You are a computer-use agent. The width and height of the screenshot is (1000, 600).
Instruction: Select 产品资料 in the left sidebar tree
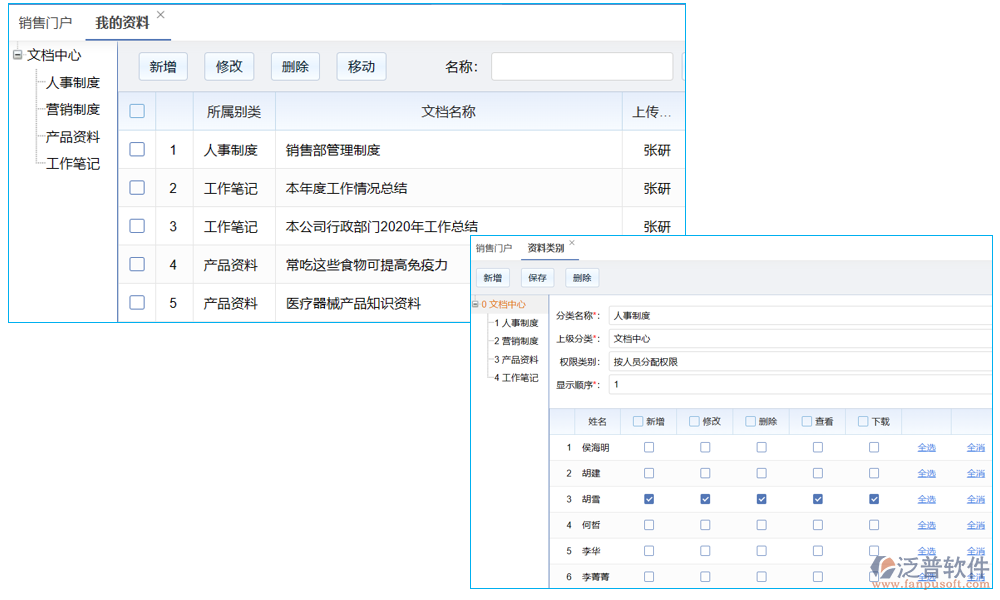(x=72, y=136)
